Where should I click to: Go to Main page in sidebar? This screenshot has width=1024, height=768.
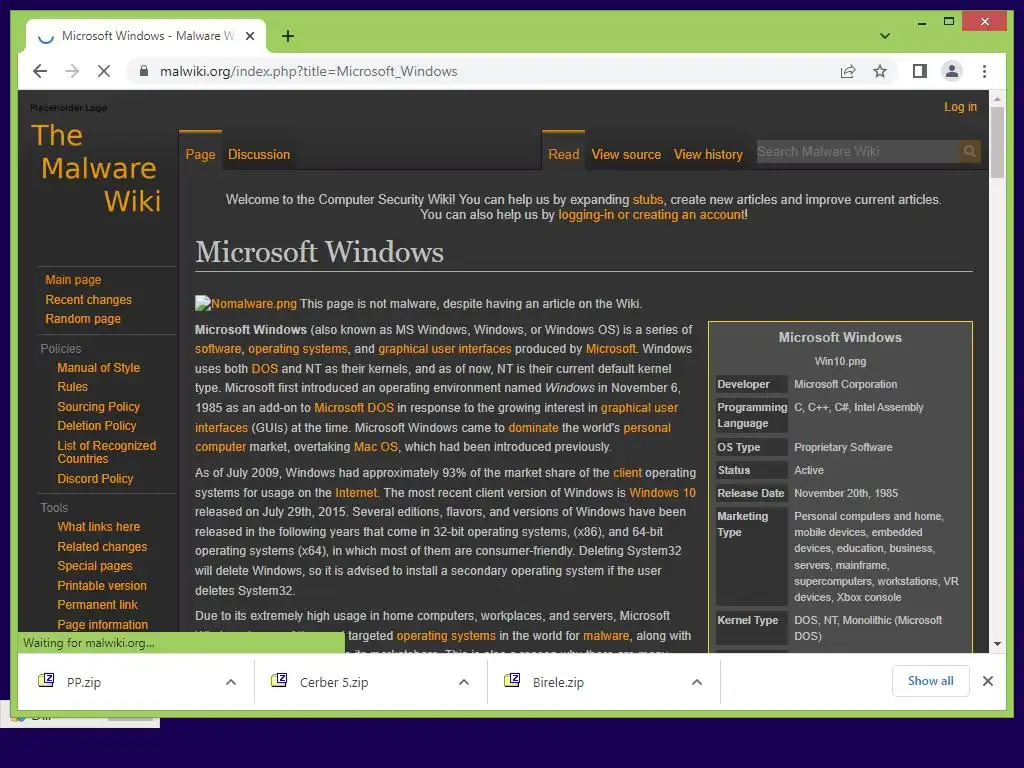(x=73, y=280)
